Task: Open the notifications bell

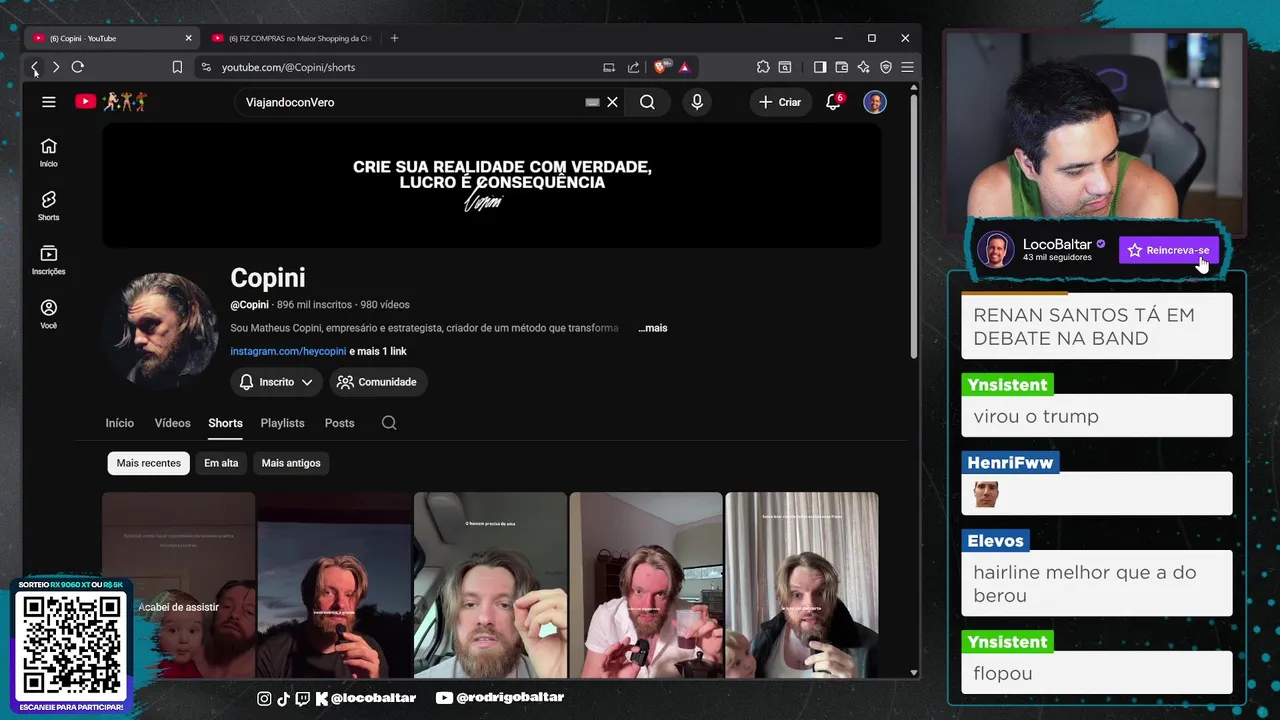Action: [833, 102]
